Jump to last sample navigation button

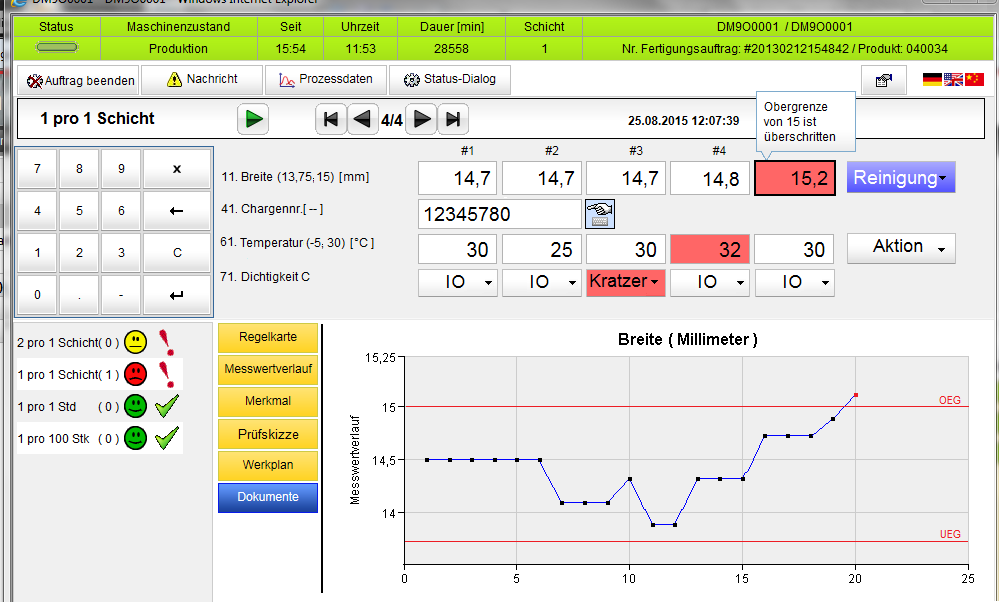click(x=453, y=119)
